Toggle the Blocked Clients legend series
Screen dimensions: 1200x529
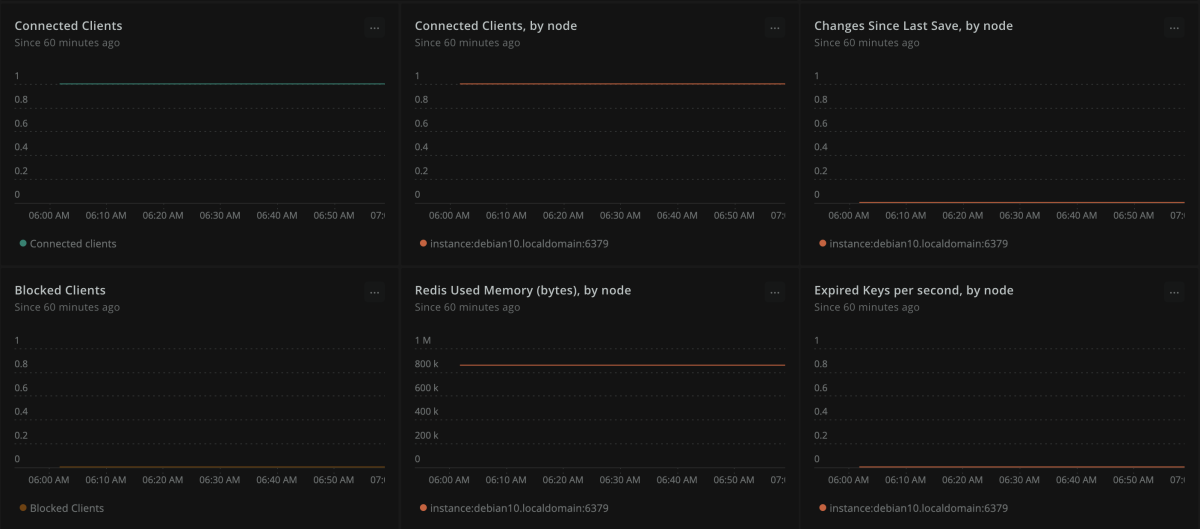[66, 508]
